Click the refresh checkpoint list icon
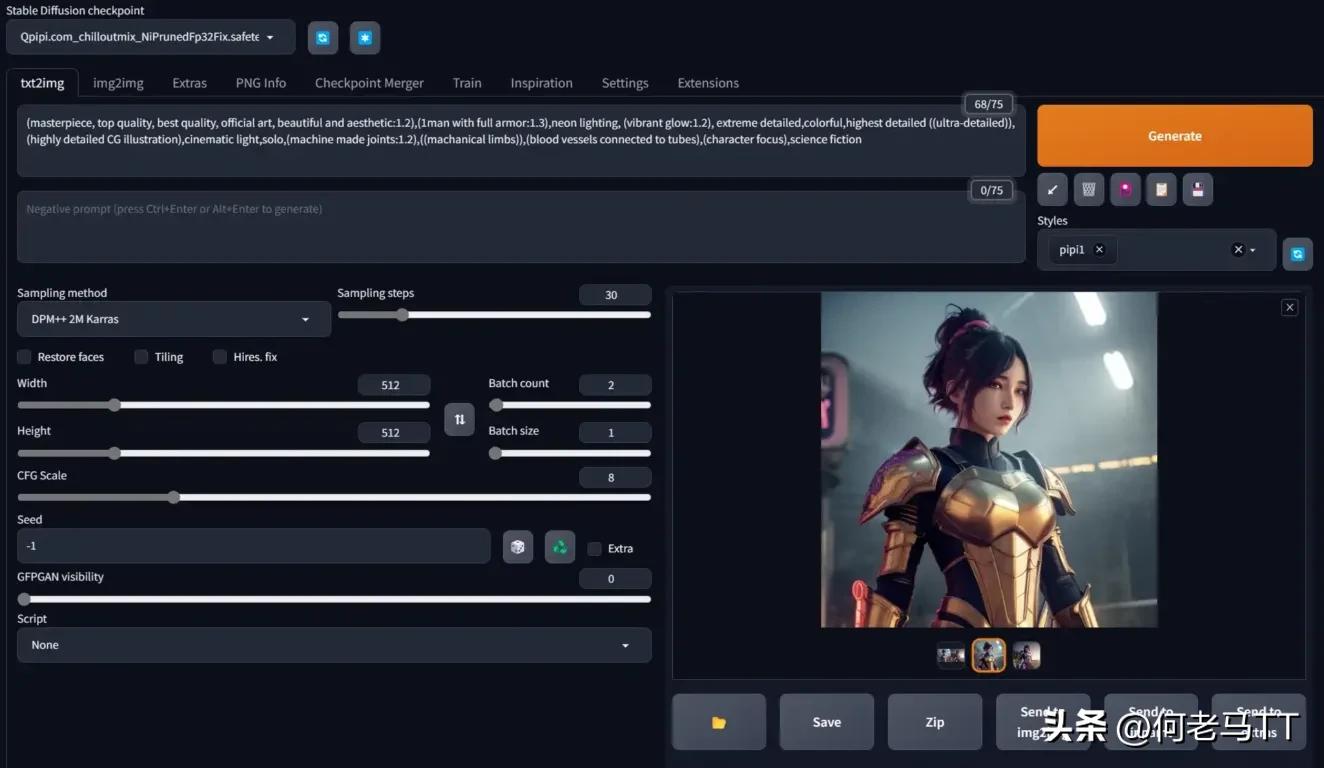Image resolution: width=1324 pixels, height=768 pixels. pos(323,37)
